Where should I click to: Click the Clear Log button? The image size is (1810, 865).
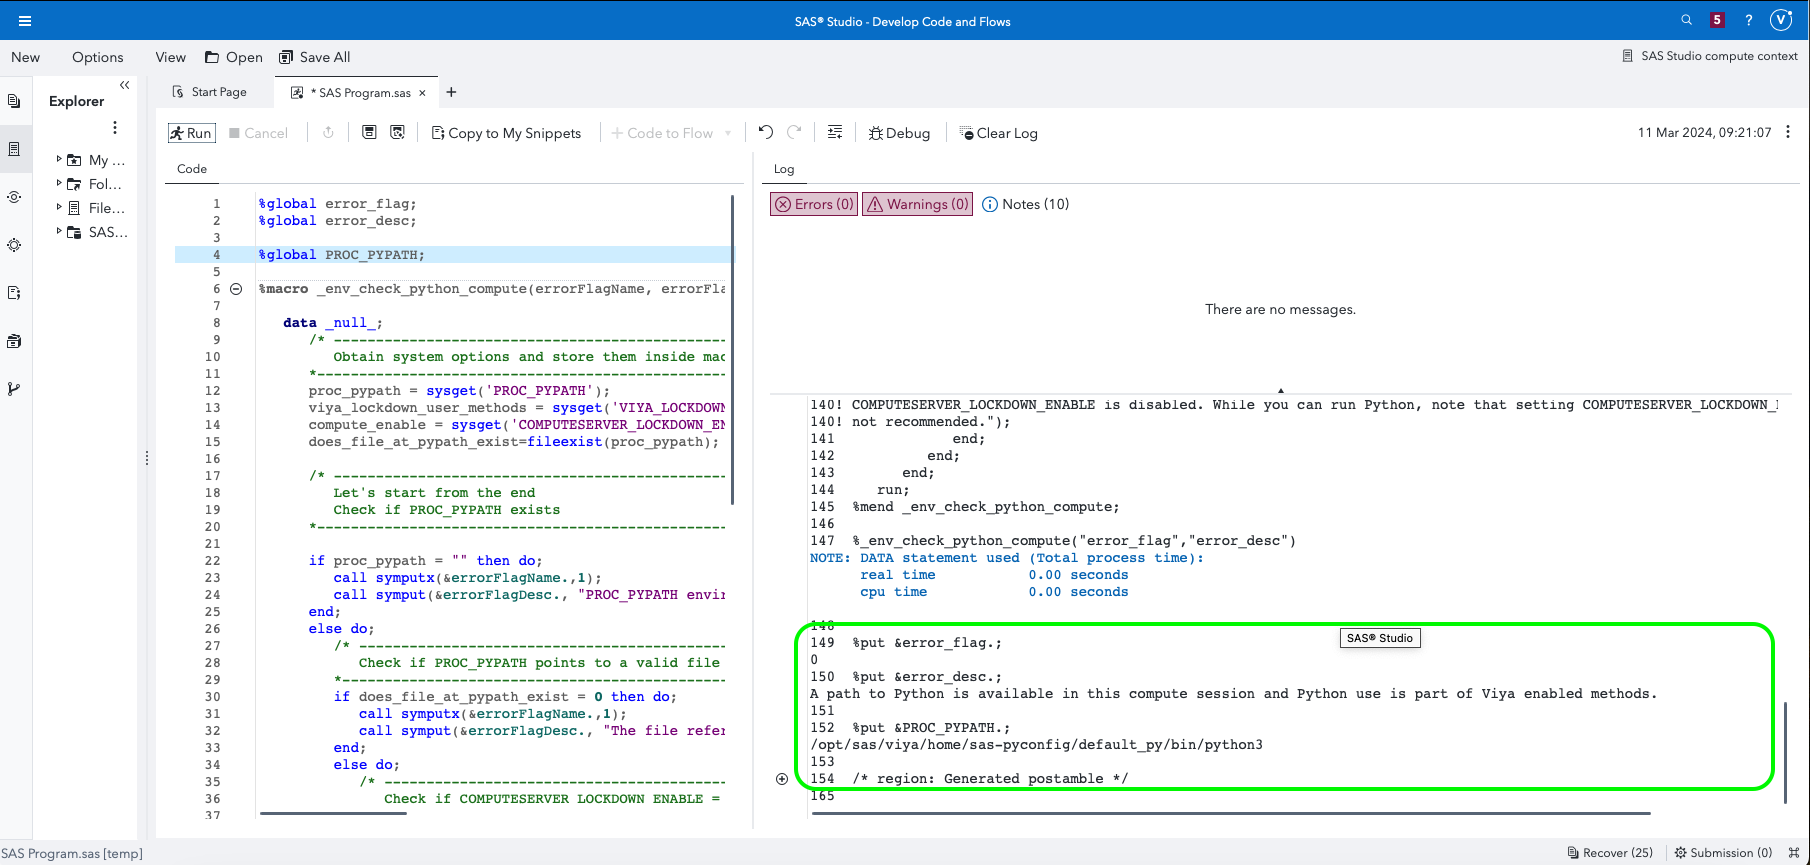(998, 133)
